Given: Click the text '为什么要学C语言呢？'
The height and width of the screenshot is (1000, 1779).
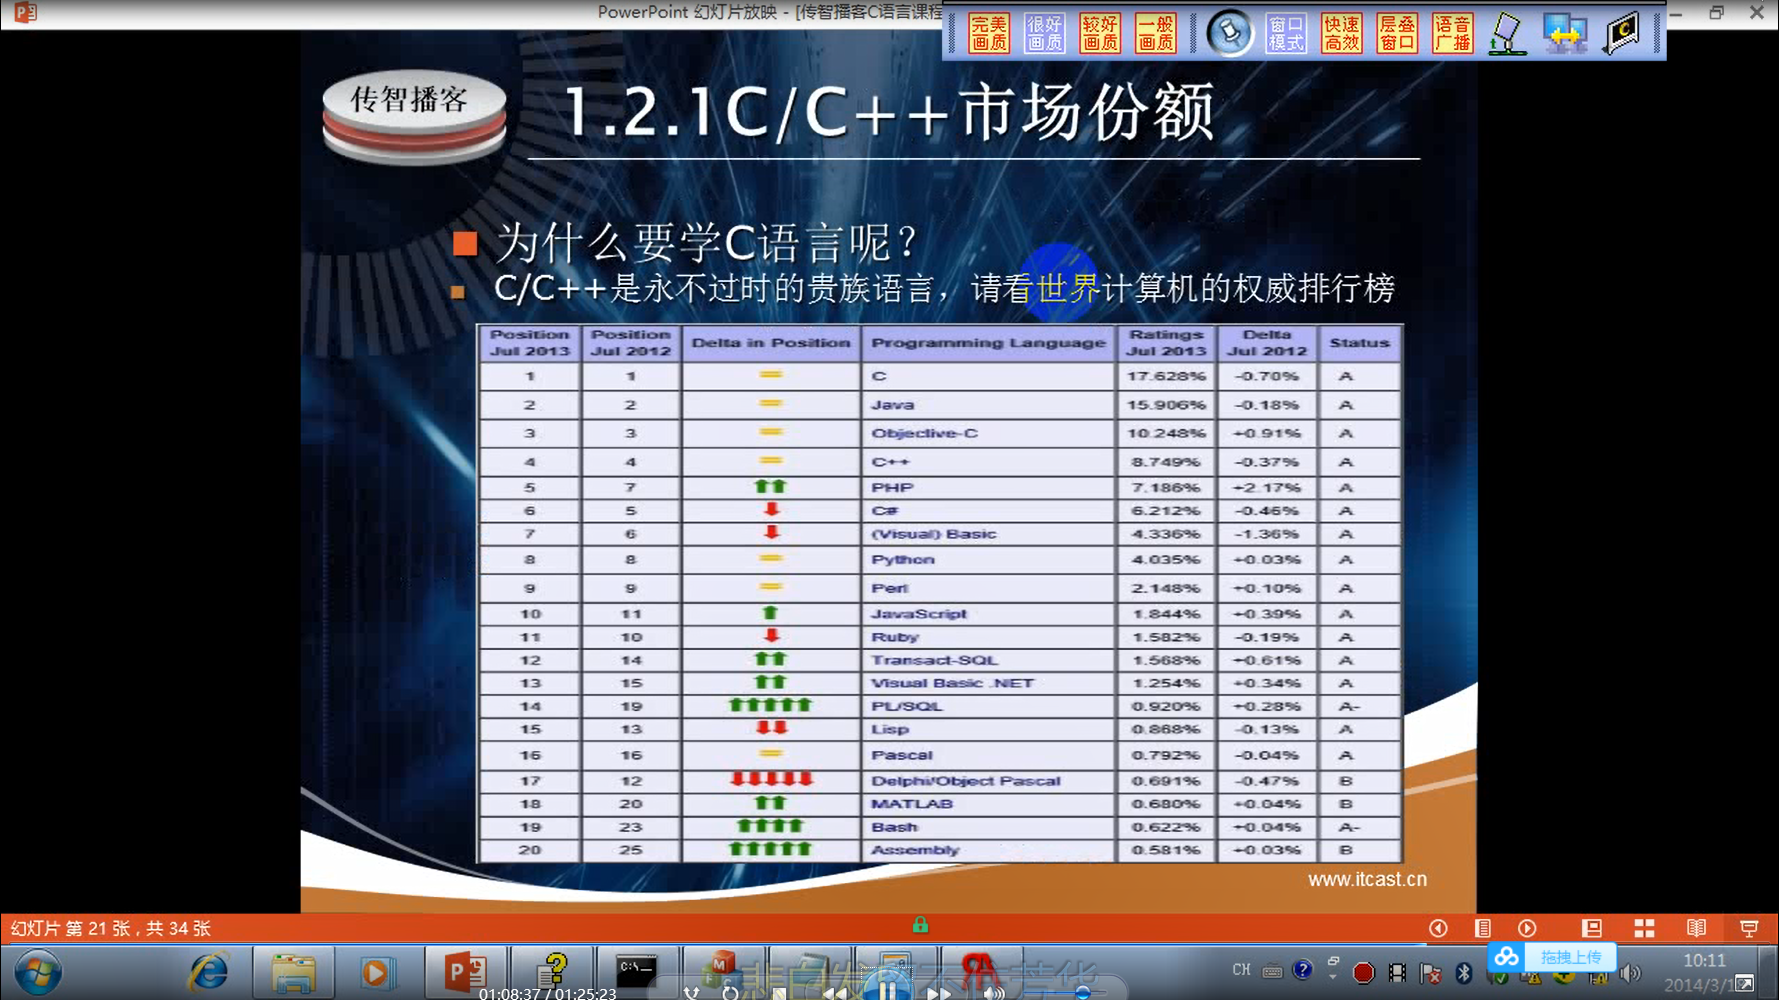Looking at the screenshot, I should pos(708,243).
